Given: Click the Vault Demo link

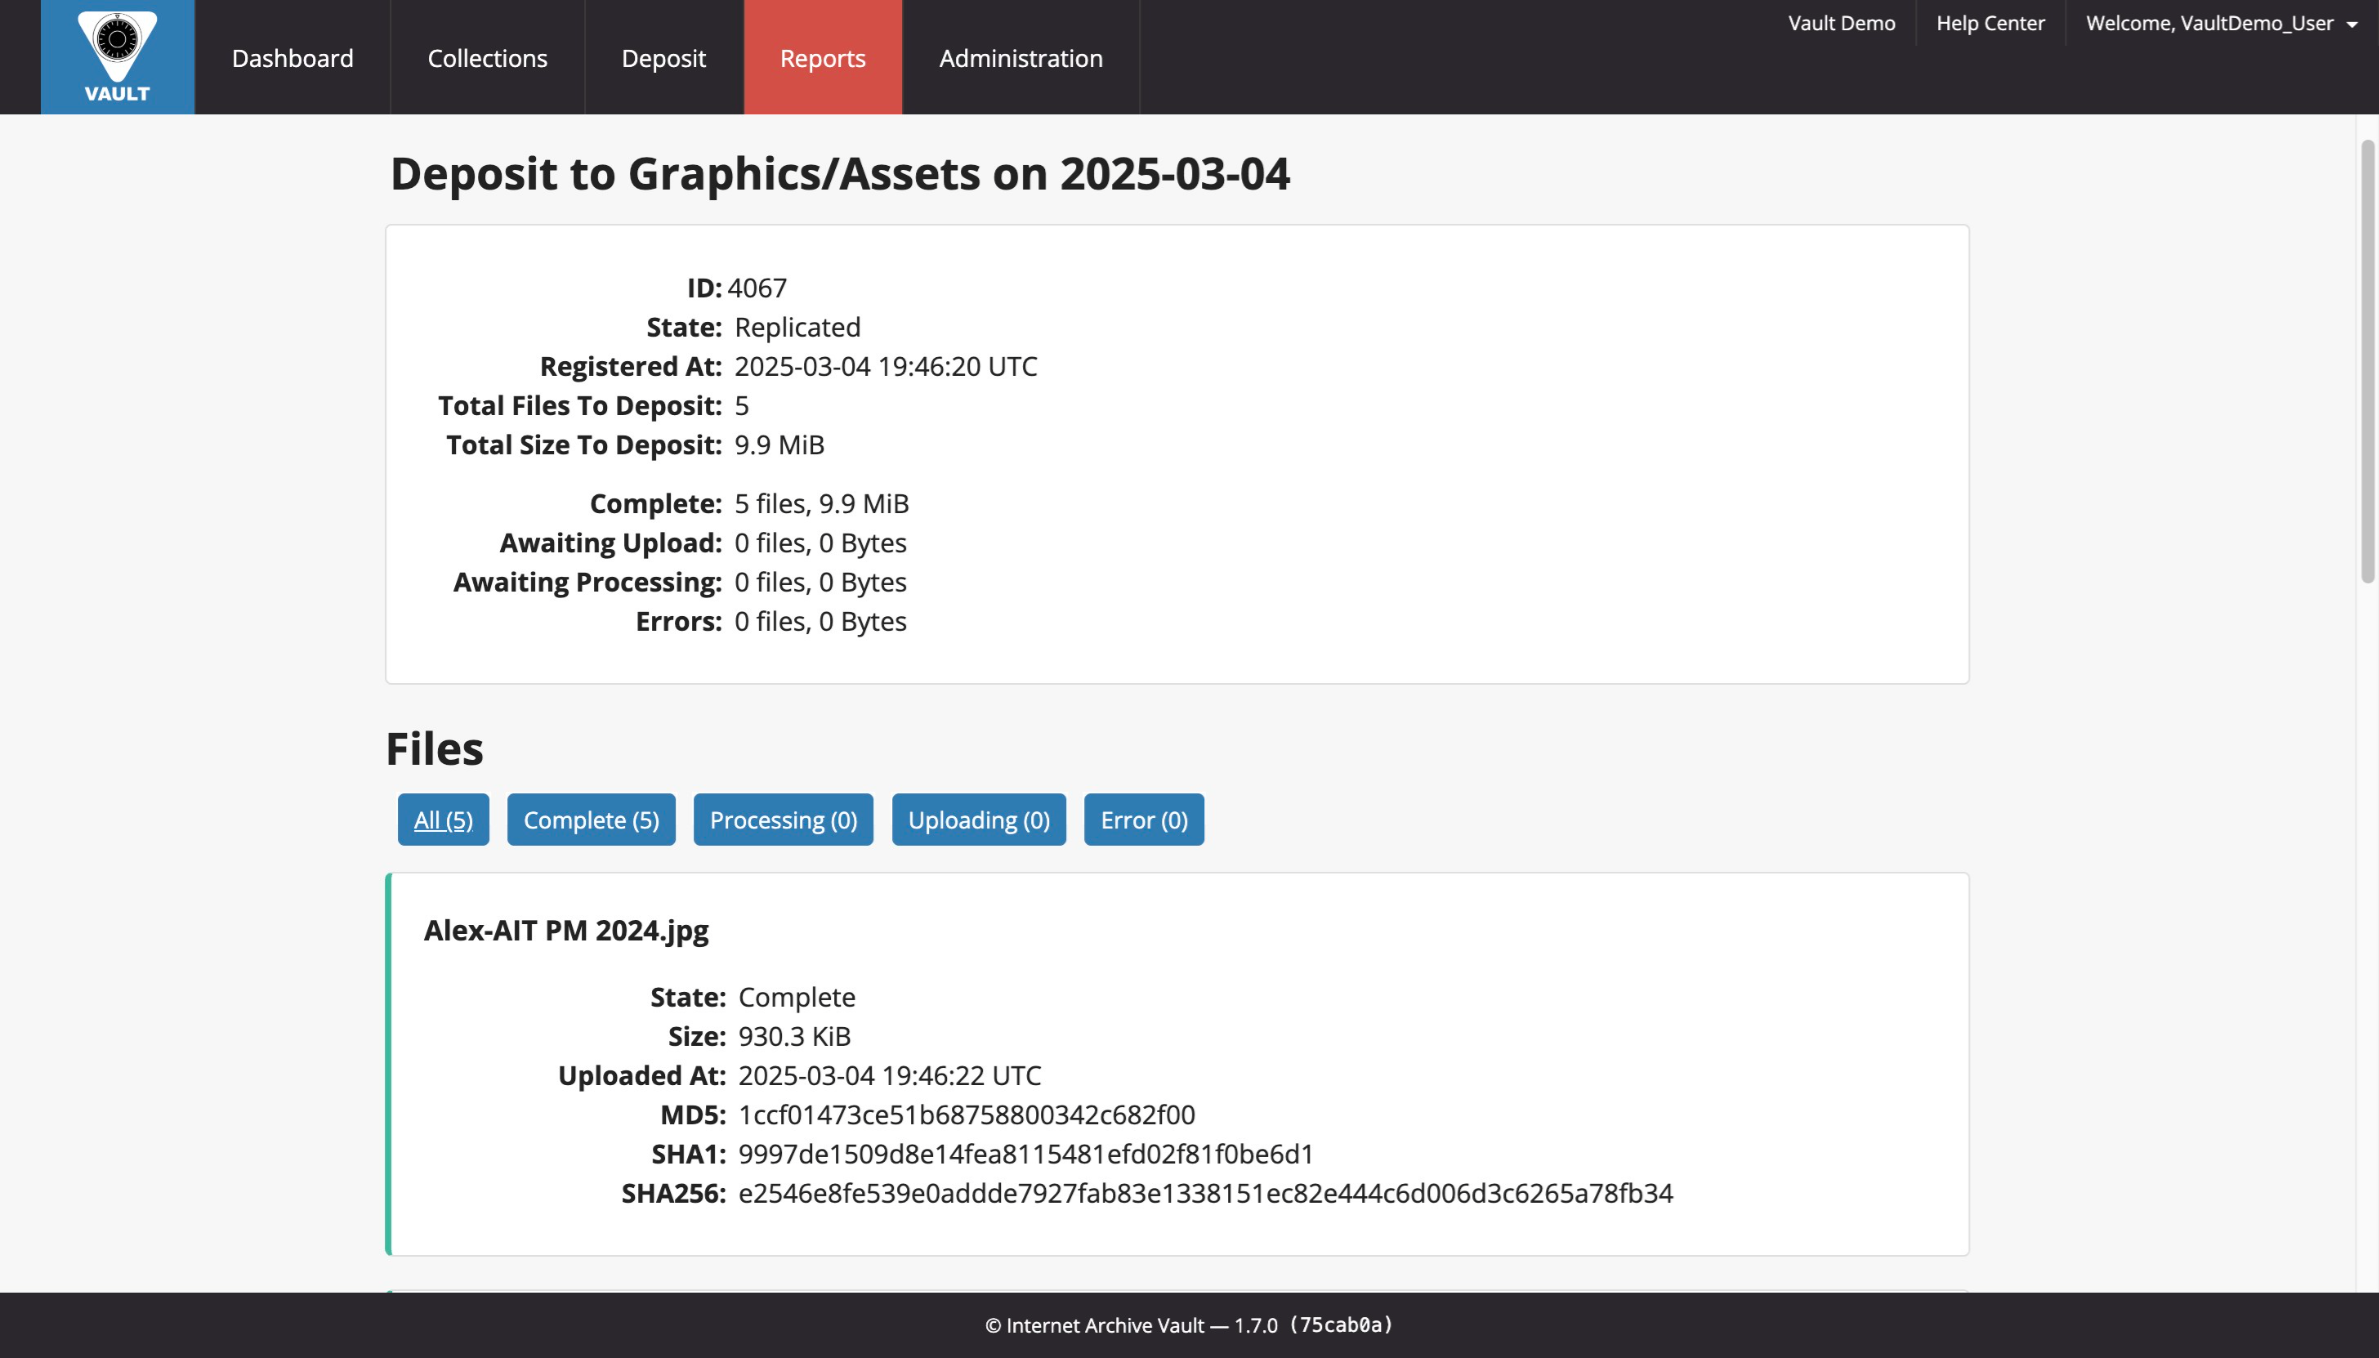Looking at the screenshot, I should click(1841, 23).
